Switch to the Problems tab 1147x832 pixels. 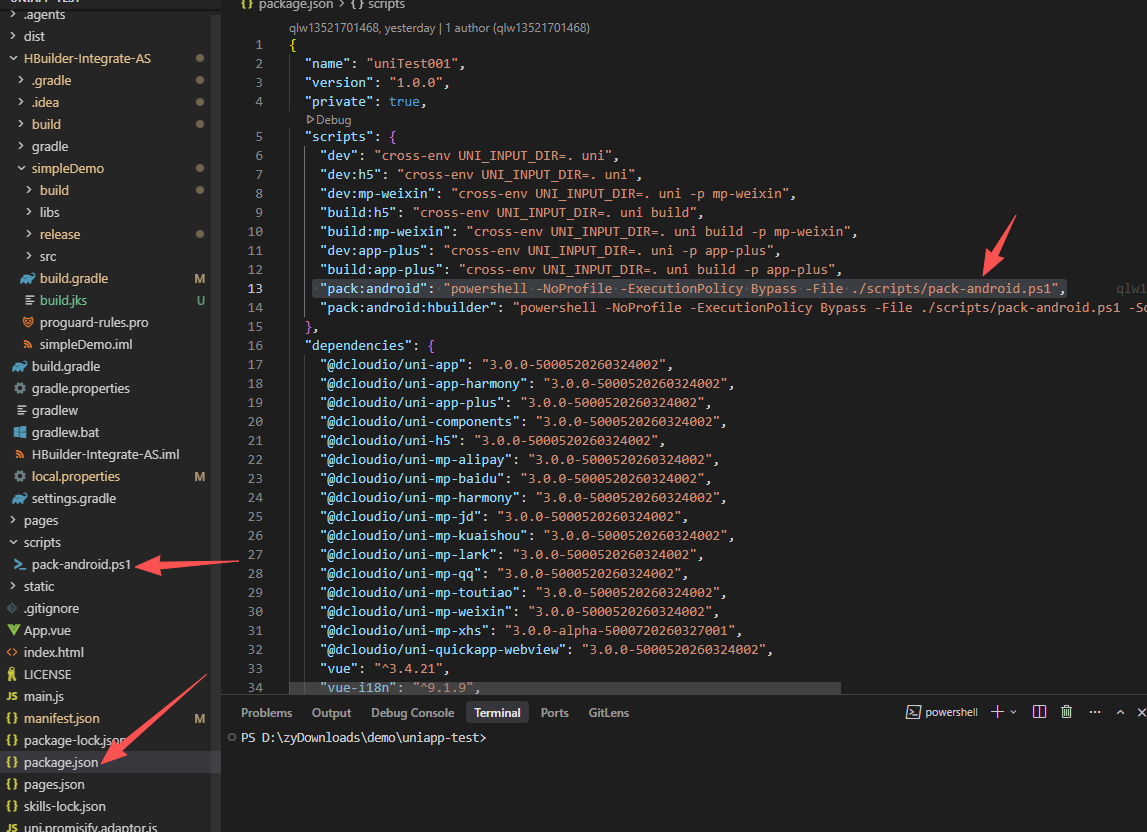pyautogui.click(x=266, y=713)
